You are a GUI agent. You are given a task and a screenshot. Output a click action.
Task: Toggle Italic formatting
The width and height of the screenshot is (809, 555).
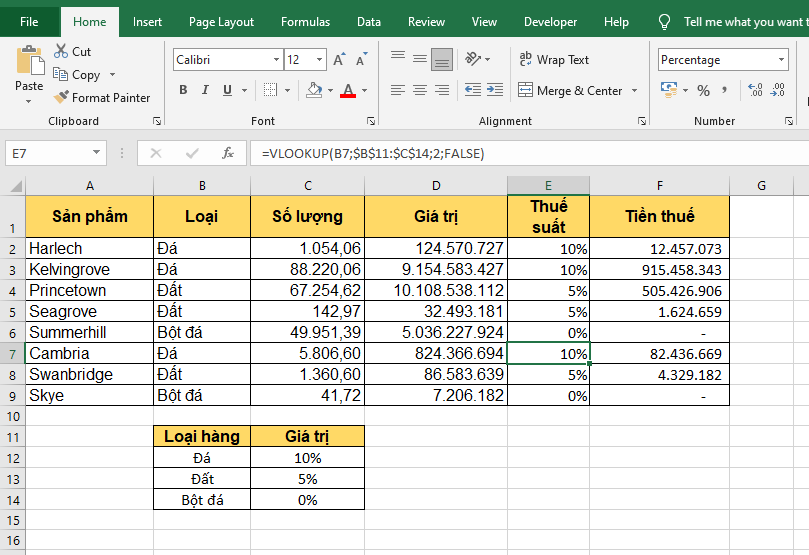coord(206,91)
